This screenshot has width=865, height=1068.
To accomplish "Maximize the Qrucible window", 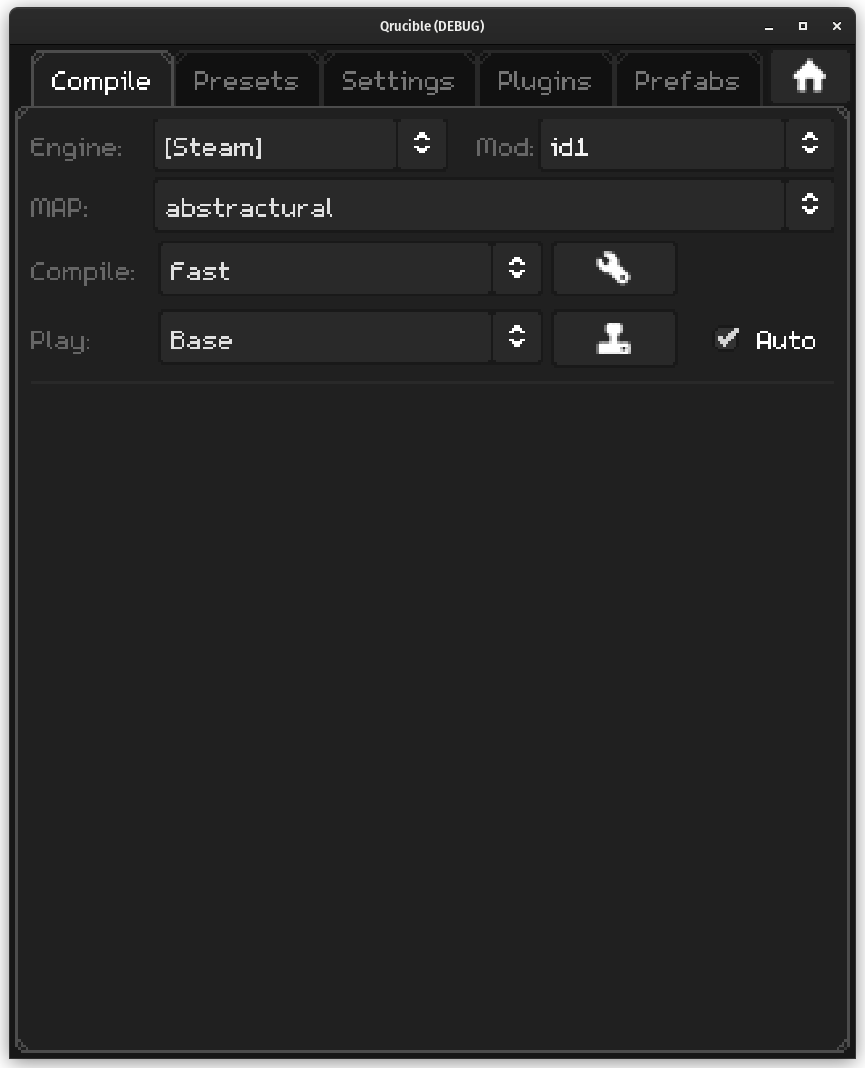I will pos(802,26).
